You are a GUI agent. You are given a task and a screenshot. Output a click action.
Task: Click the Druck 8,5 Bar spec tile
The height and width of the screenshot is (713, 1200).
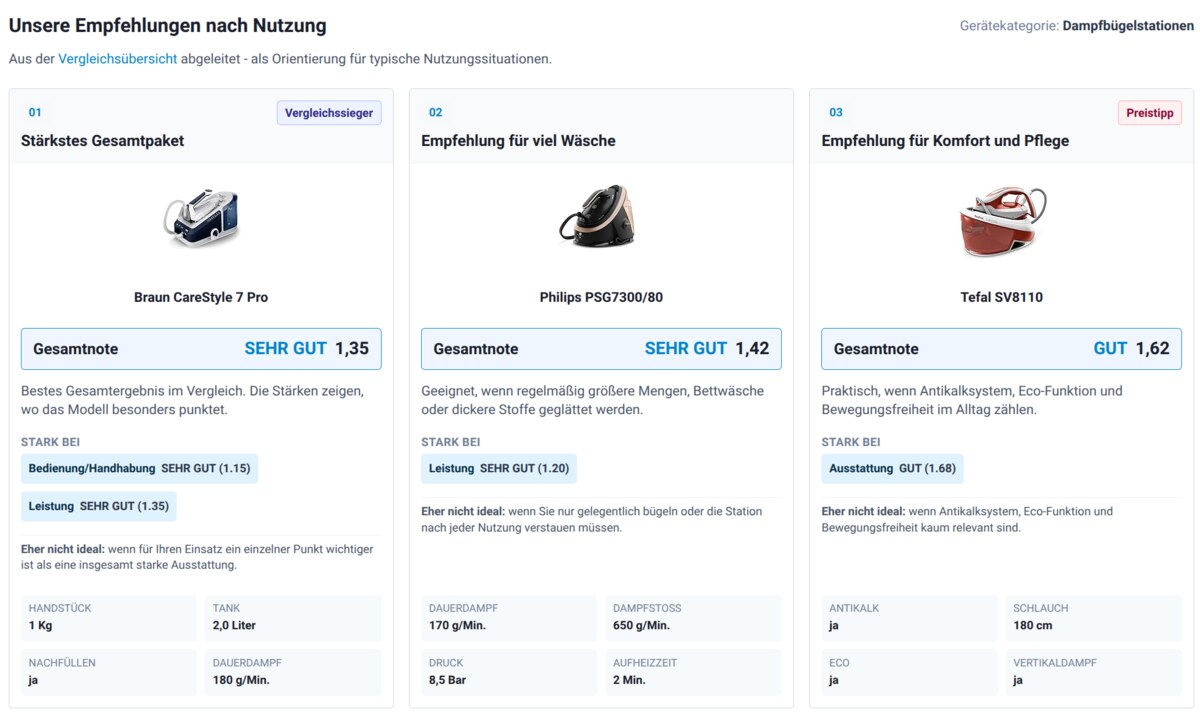coord(509,672)
